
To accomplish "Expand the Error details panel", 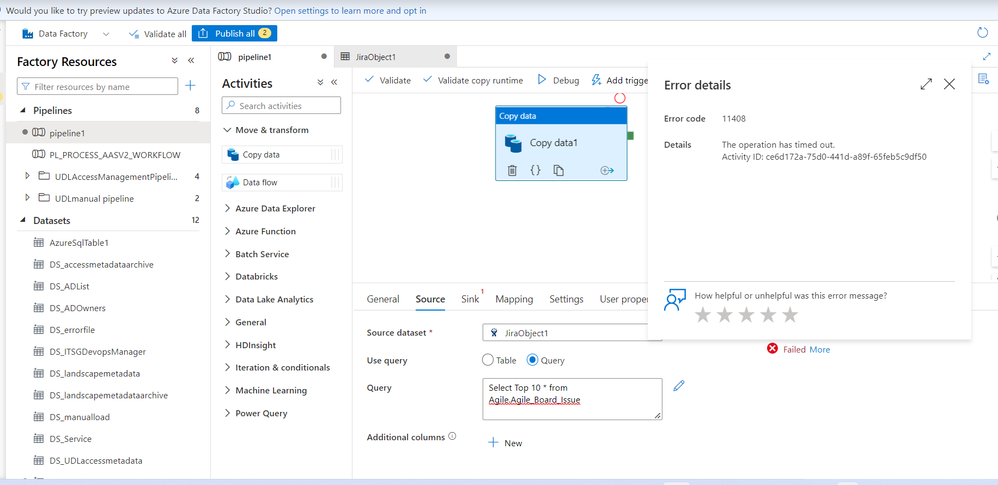I will [x=926, y=84].
